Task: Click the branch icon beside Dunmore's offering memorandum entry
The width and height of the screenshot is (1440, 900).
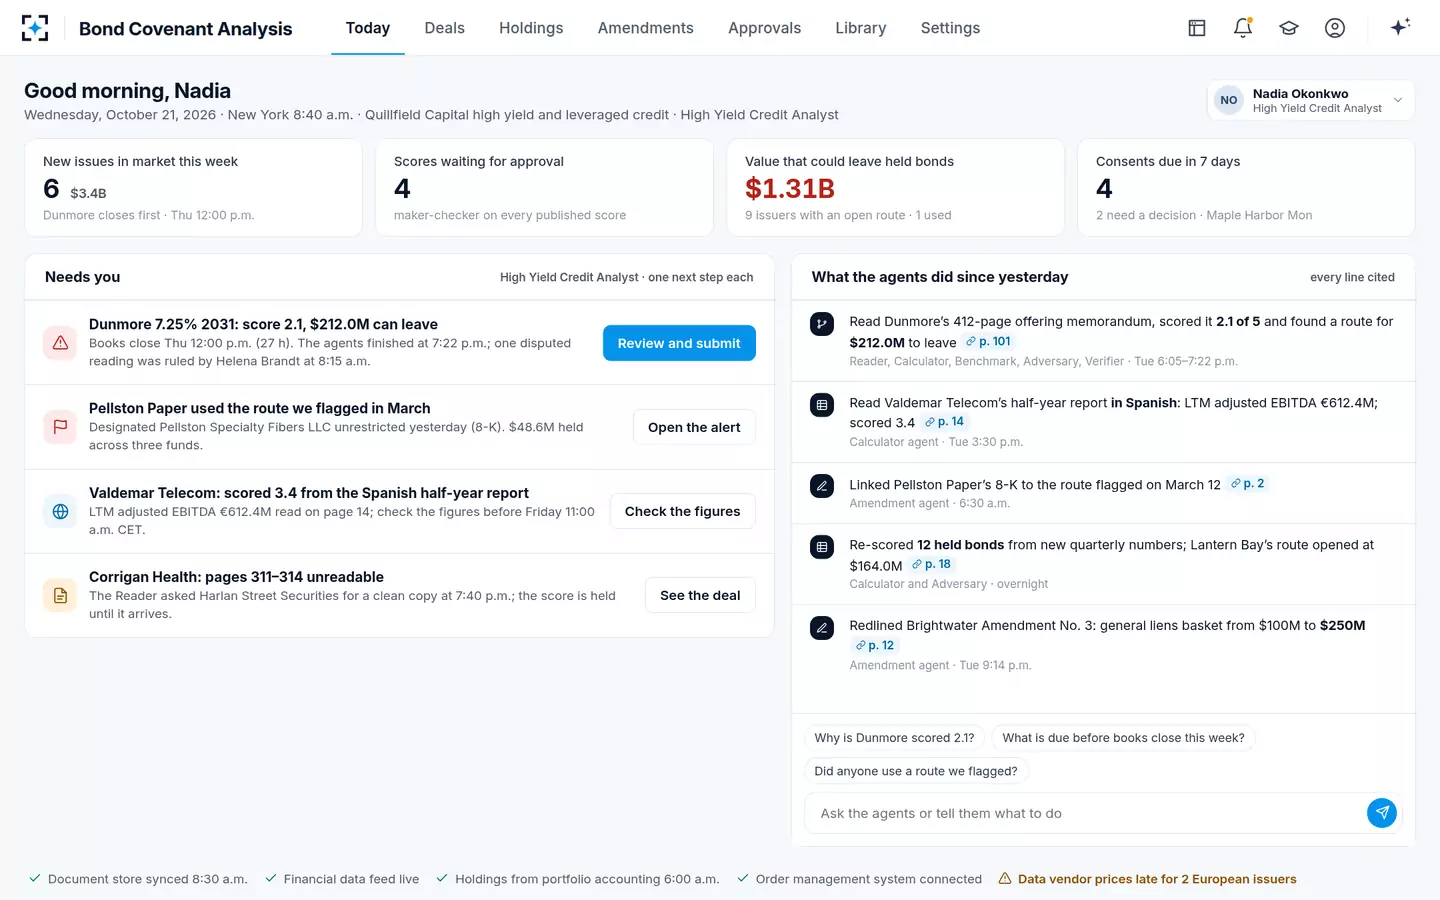Action: pos(822,324)
